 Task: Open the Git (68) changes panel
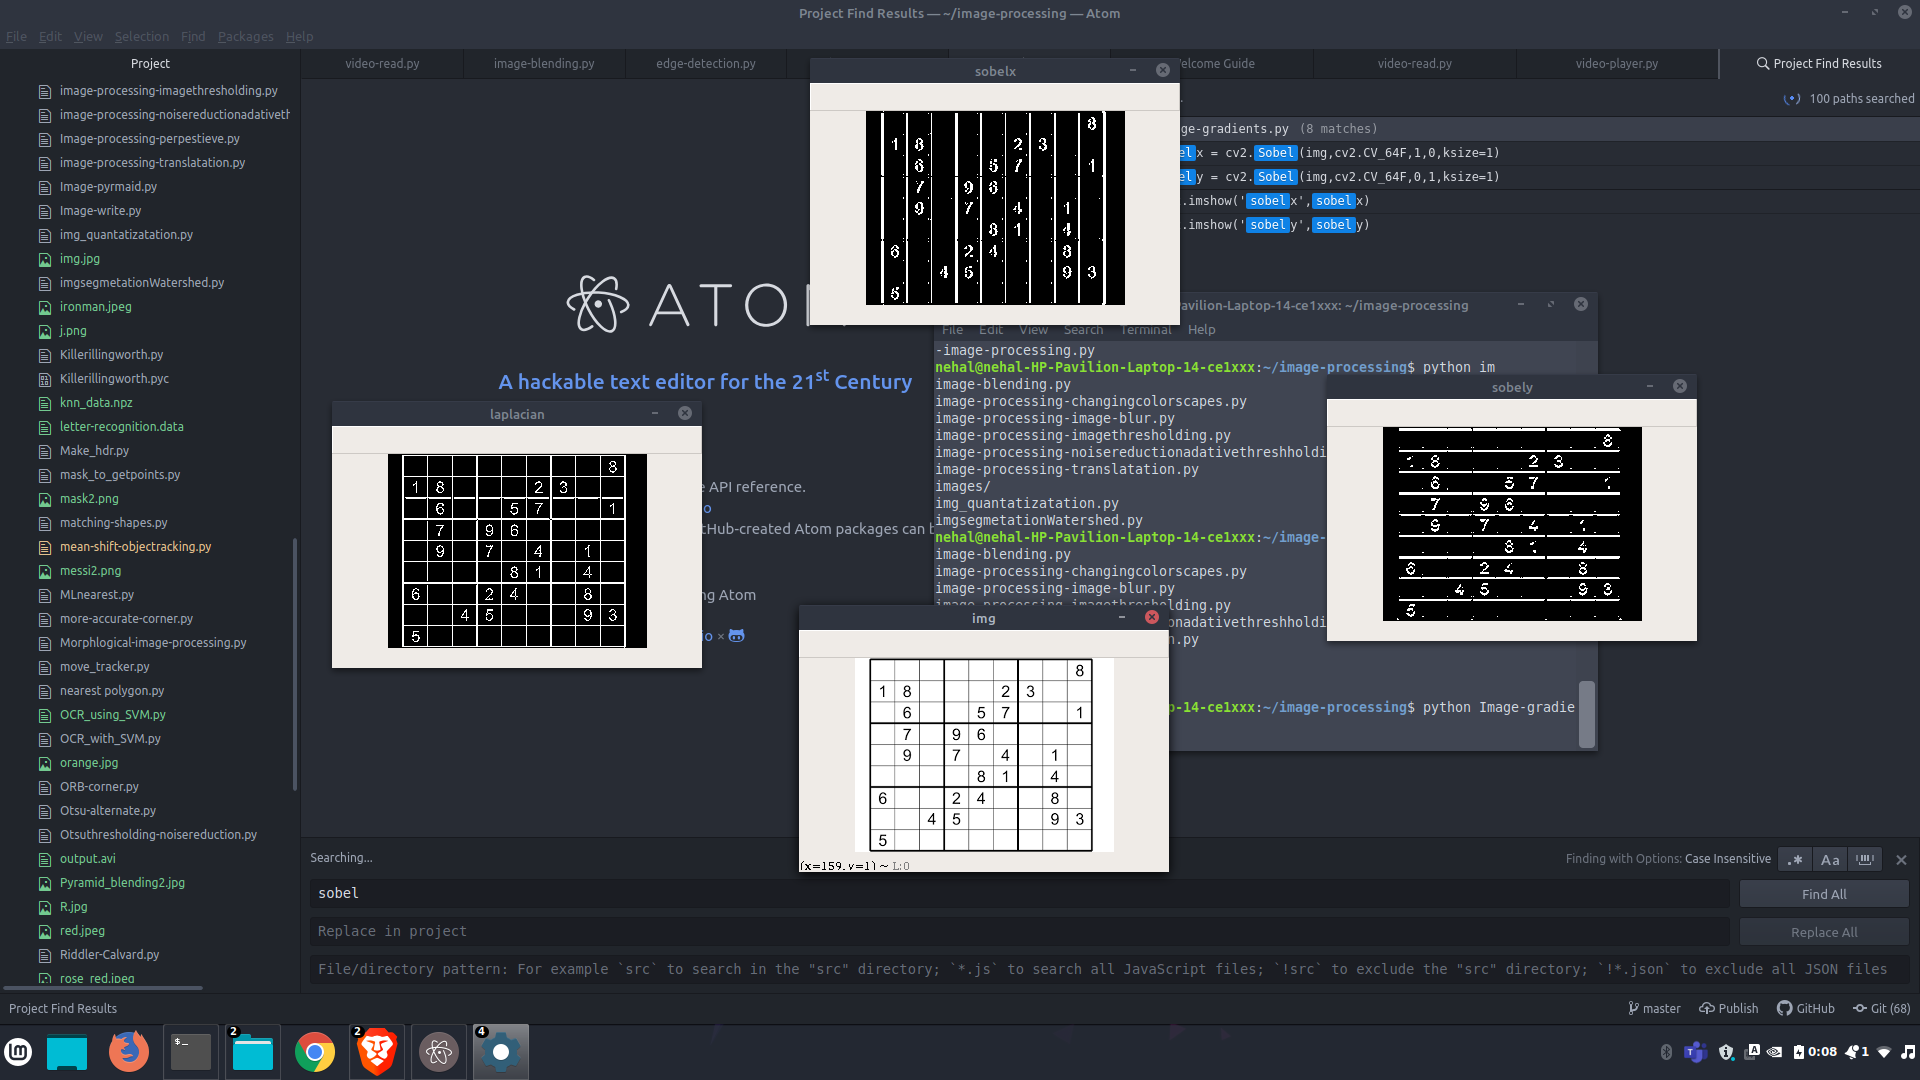tap(1881, 1008)
